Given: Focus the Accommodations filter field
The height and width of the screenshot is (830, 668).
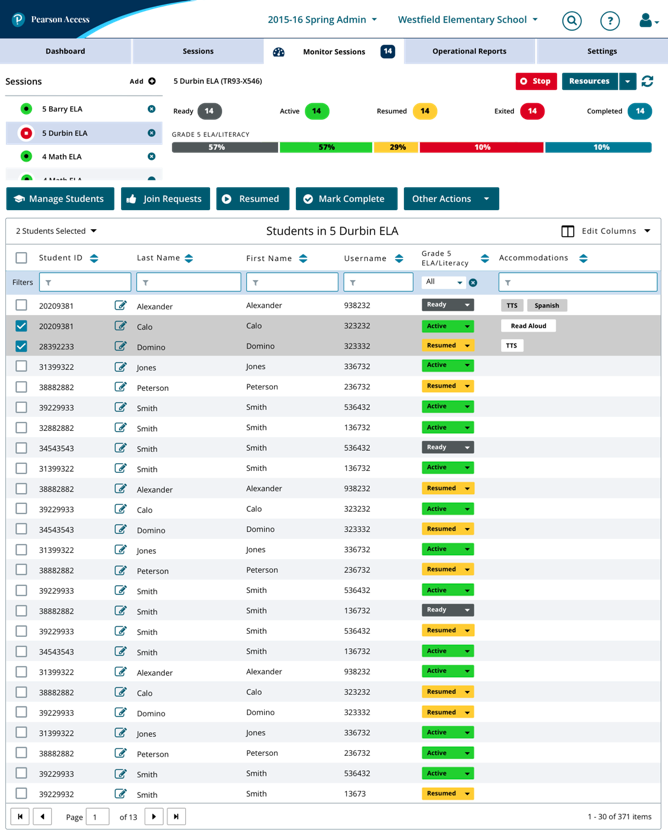Looking at the screenshot, I should pyautogui.click(x=577, y=282).
